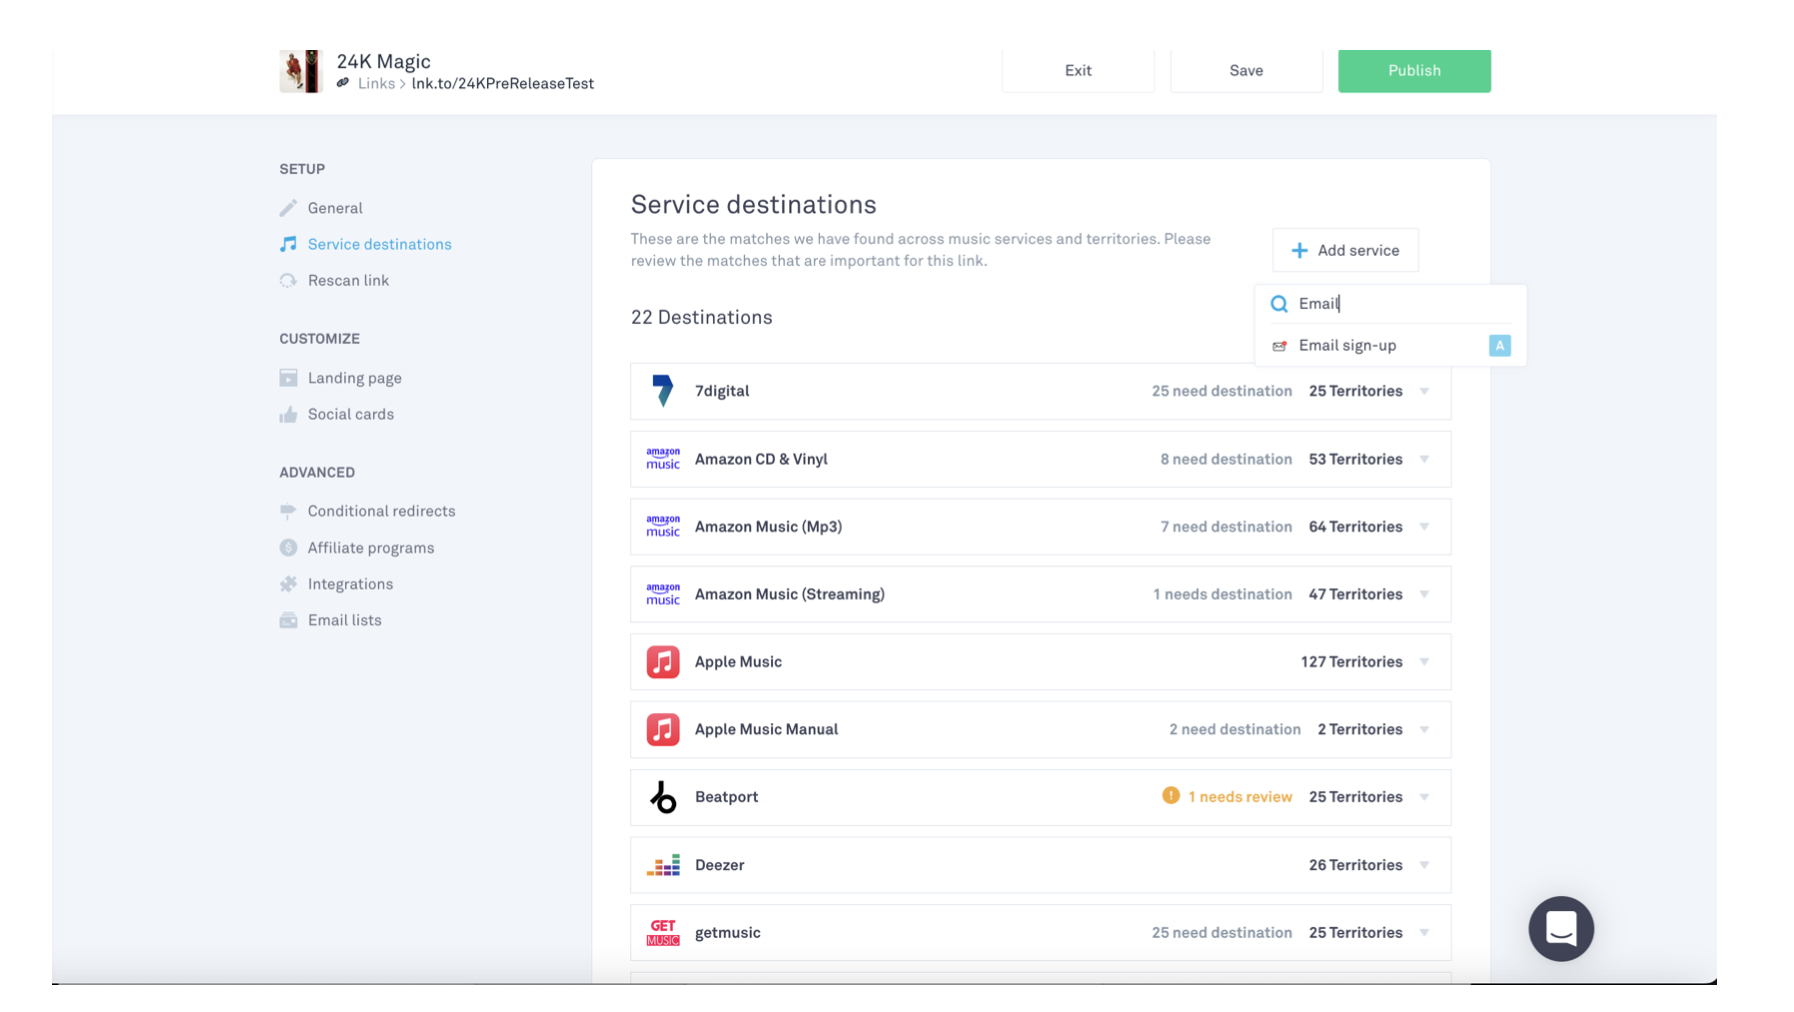Click the Apple Music Manual icon
The image size is (1794, 1012).
coord(662,729)
